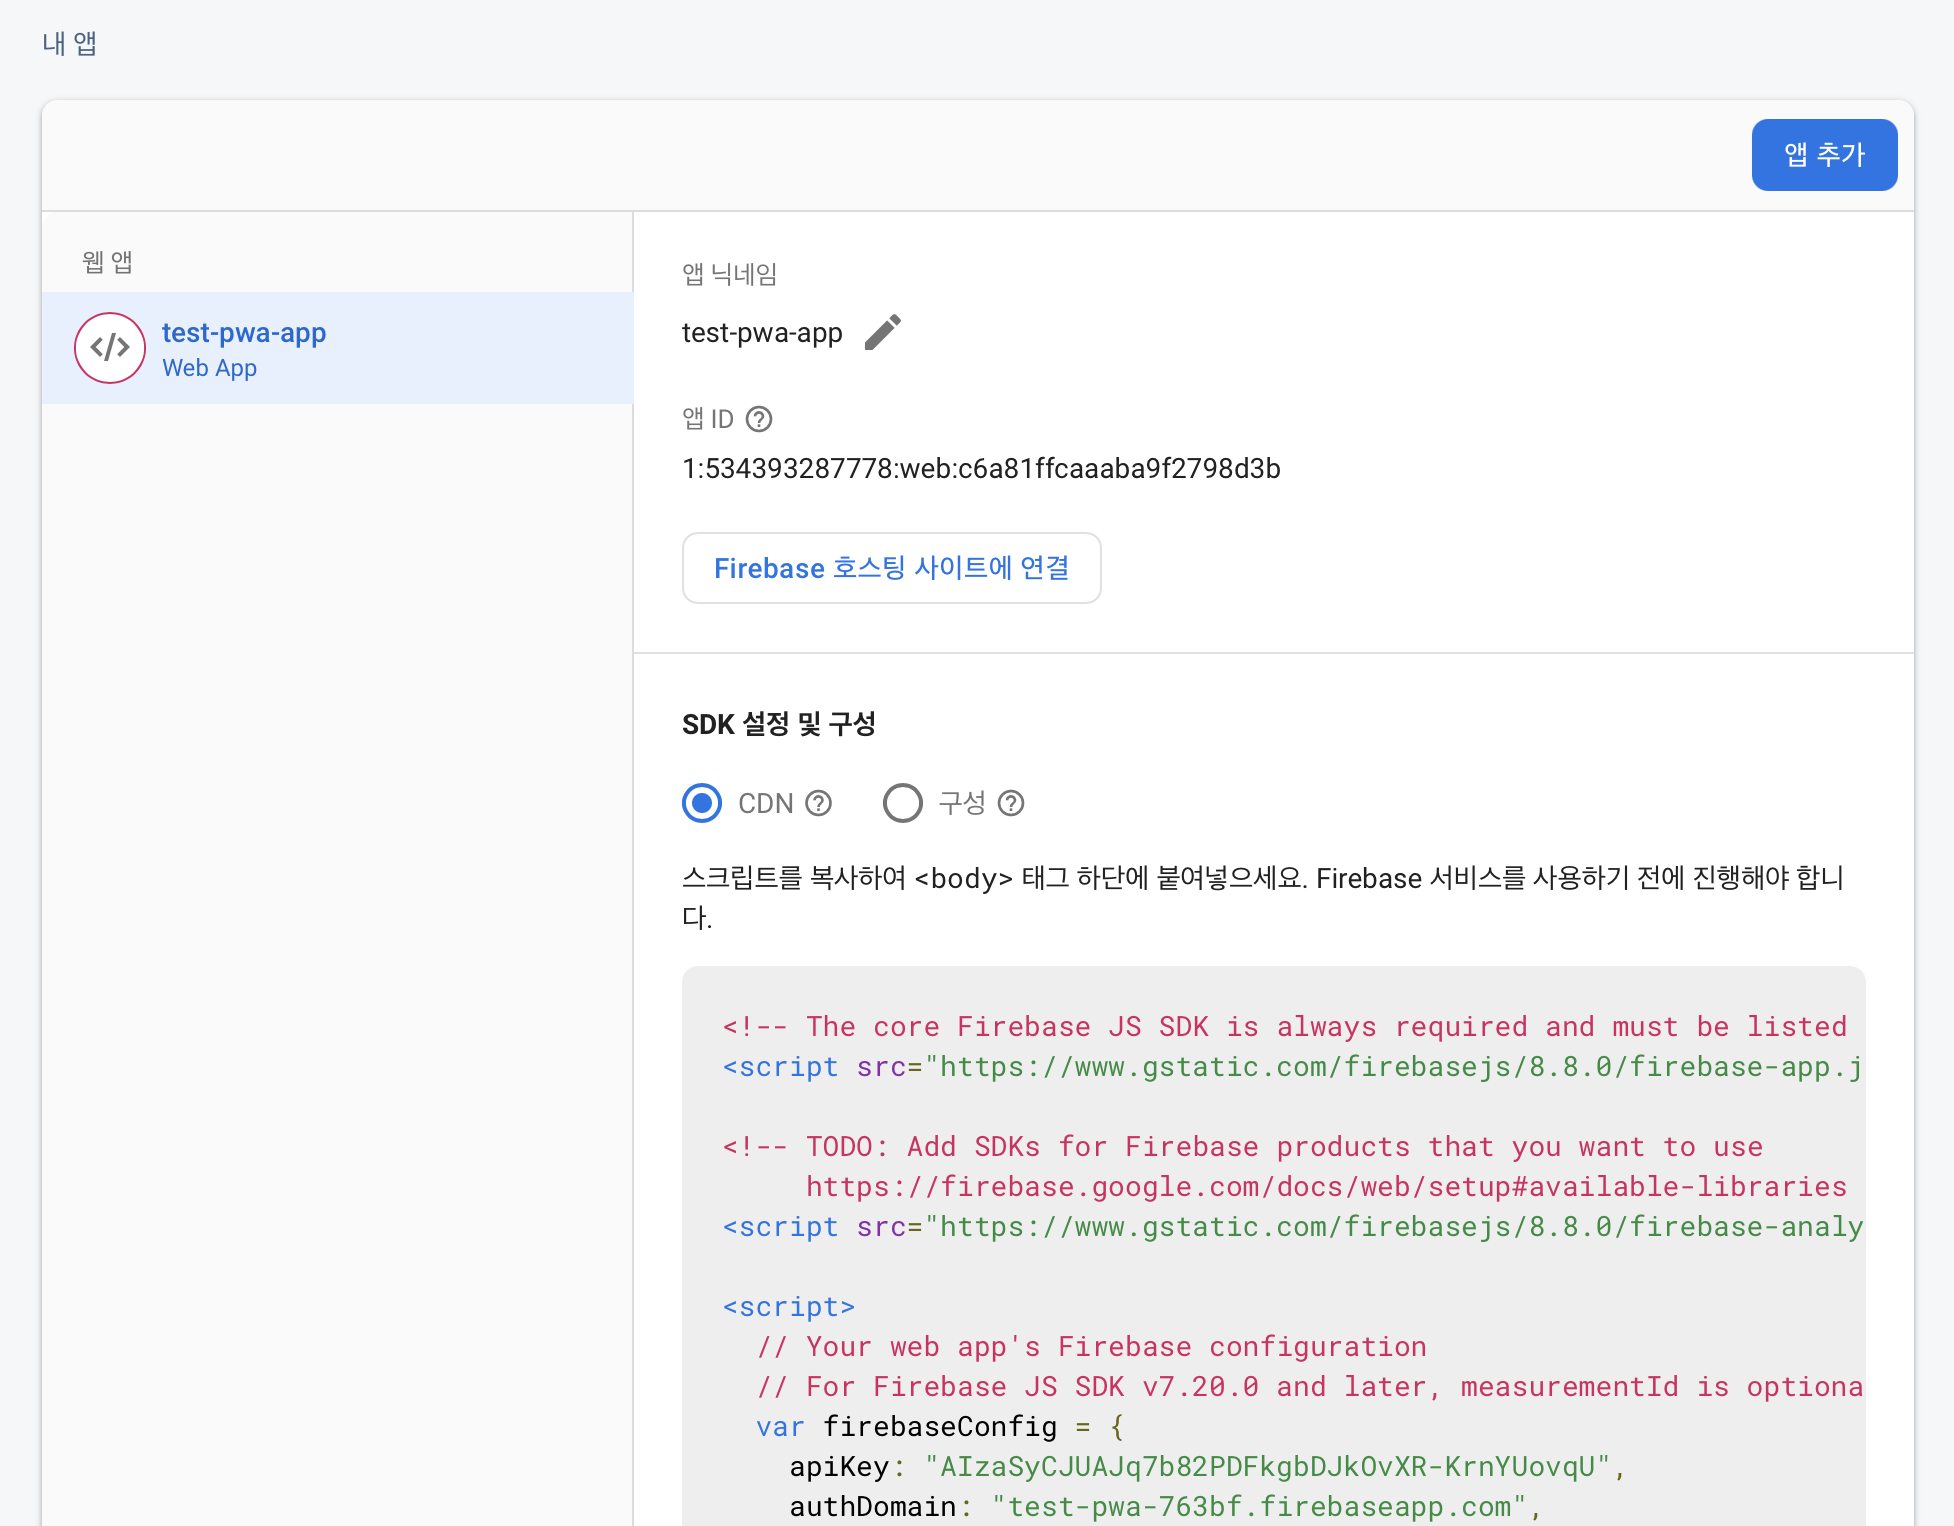Click the help icon beside 구성
1954x1526 pixels.
coord(1011,803)
